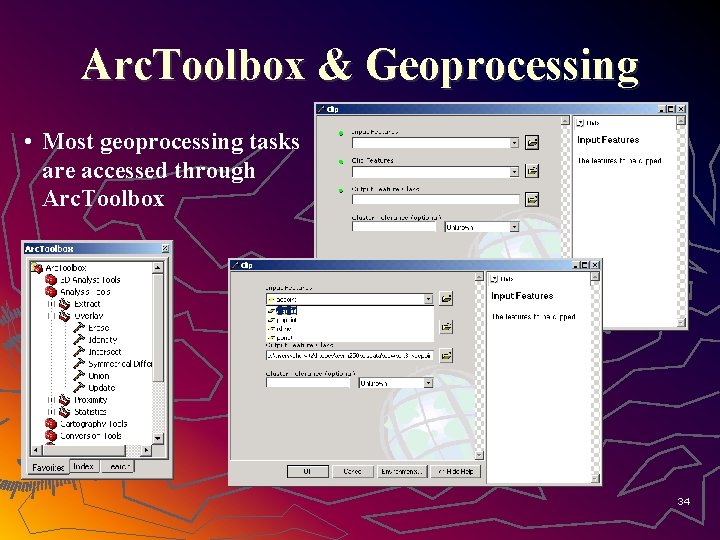
Task: Browse for Clip Features in back Clip window
Action: (532, 171)
